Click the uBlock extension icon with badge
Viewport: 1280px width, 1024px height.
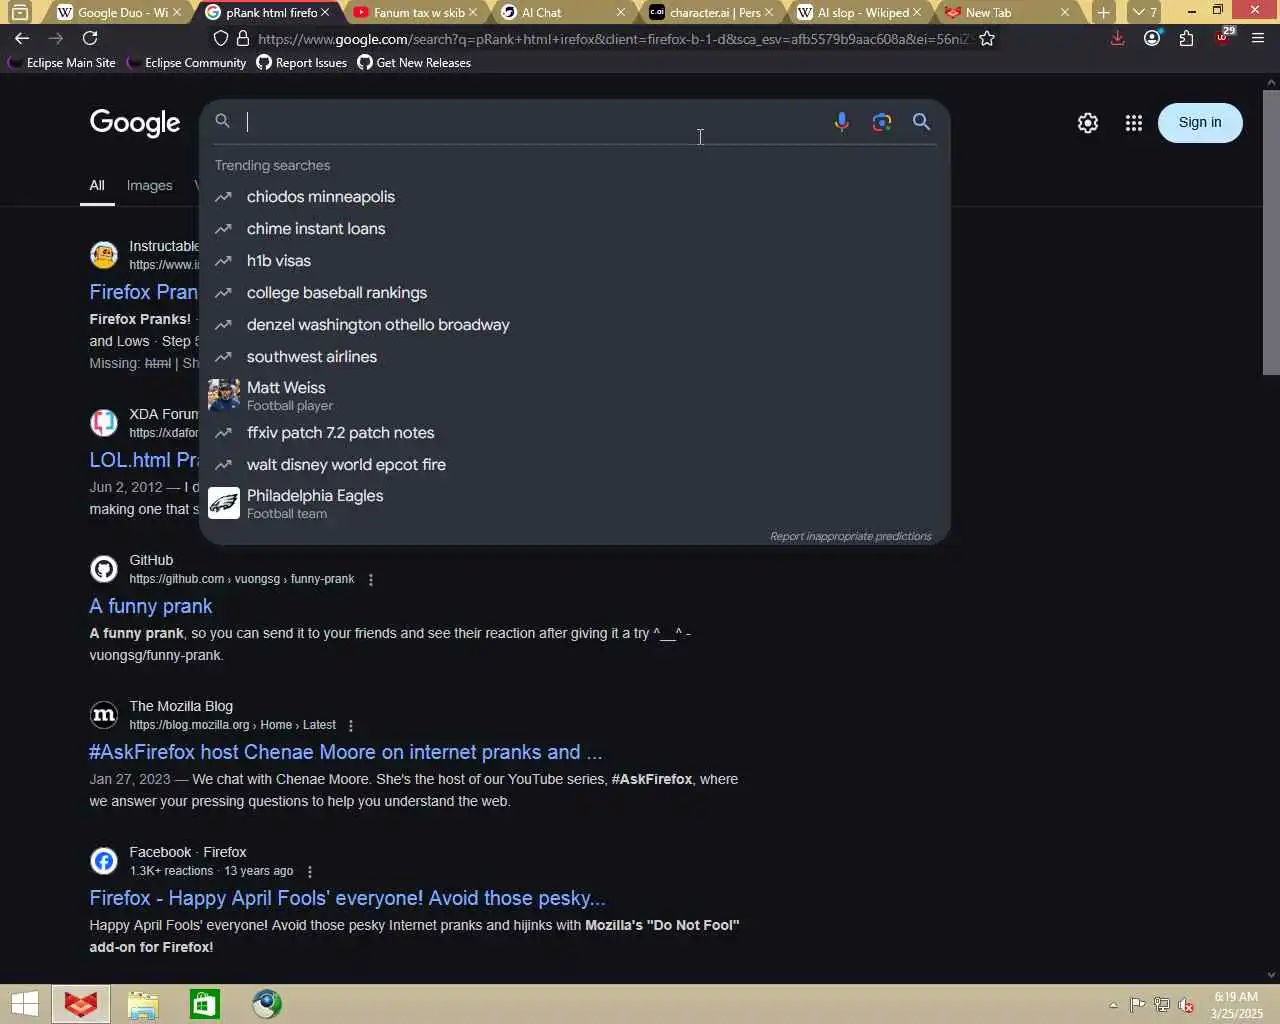(1224, 37)
